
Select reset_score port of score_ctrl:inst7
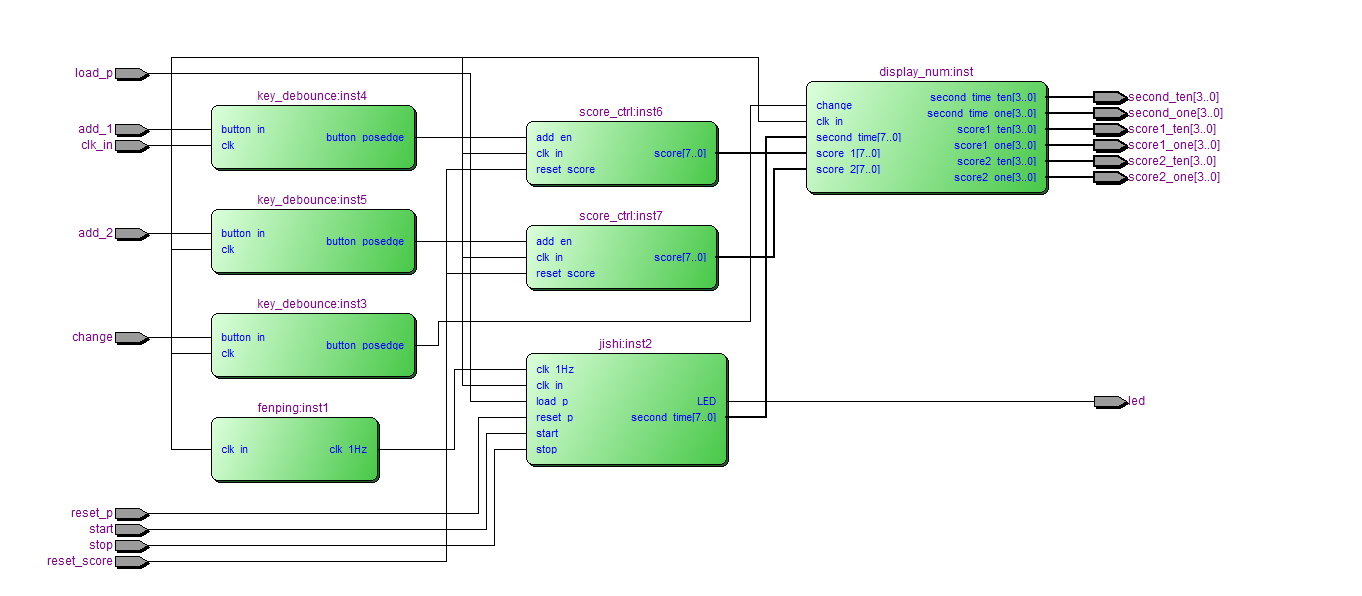click(565, 274)
